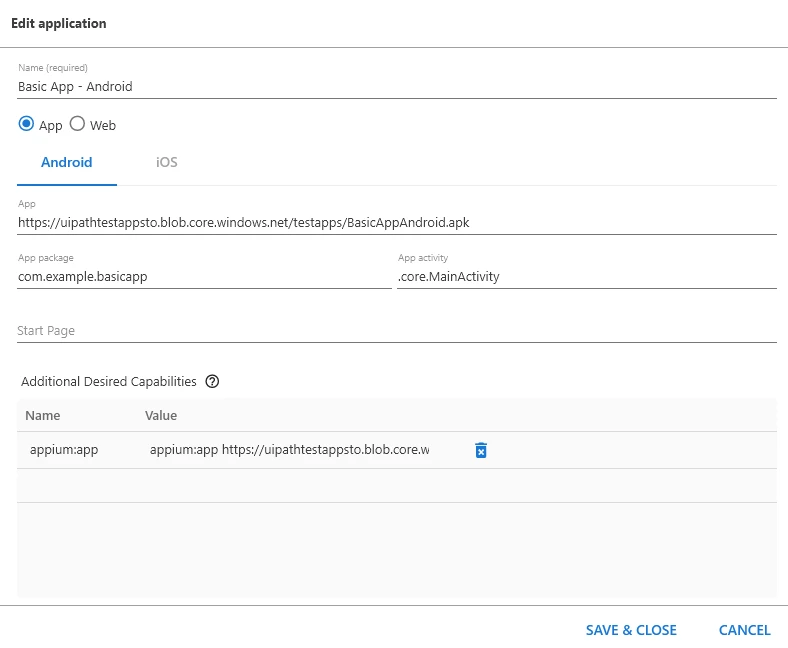Edit the App package field

(204, 276)
